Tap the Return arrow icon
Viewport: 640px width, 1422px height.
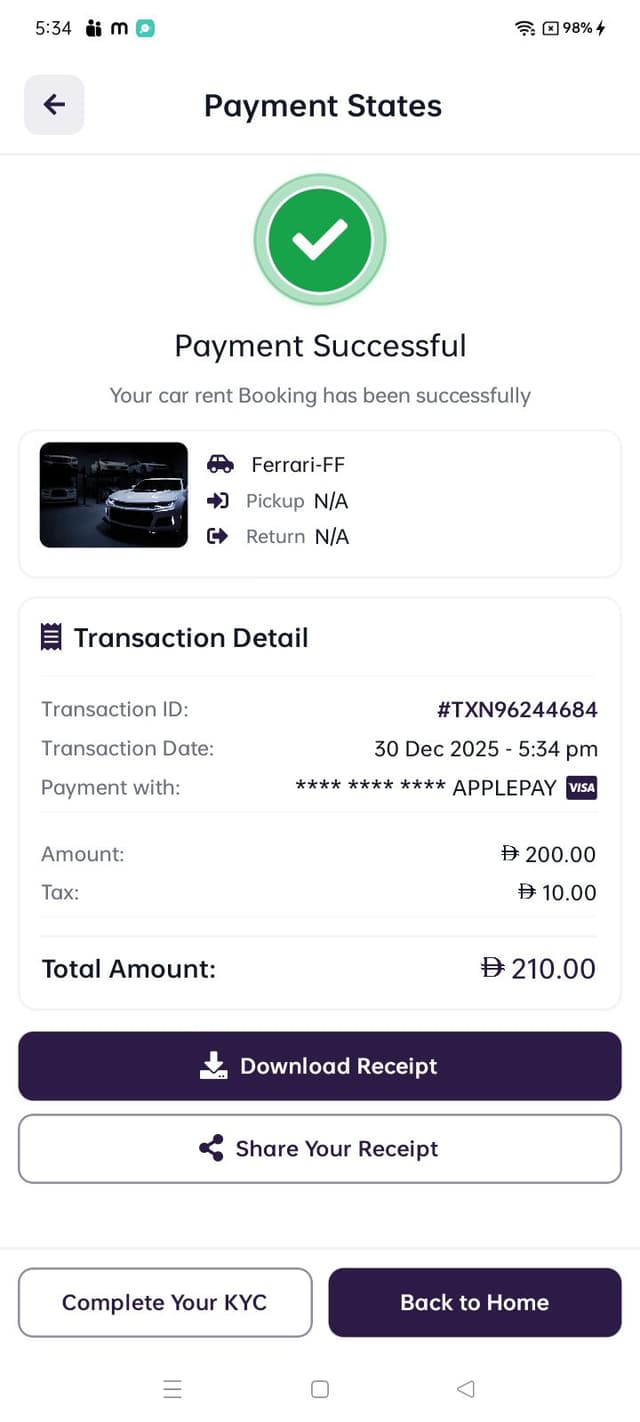[x=218, y=537]
